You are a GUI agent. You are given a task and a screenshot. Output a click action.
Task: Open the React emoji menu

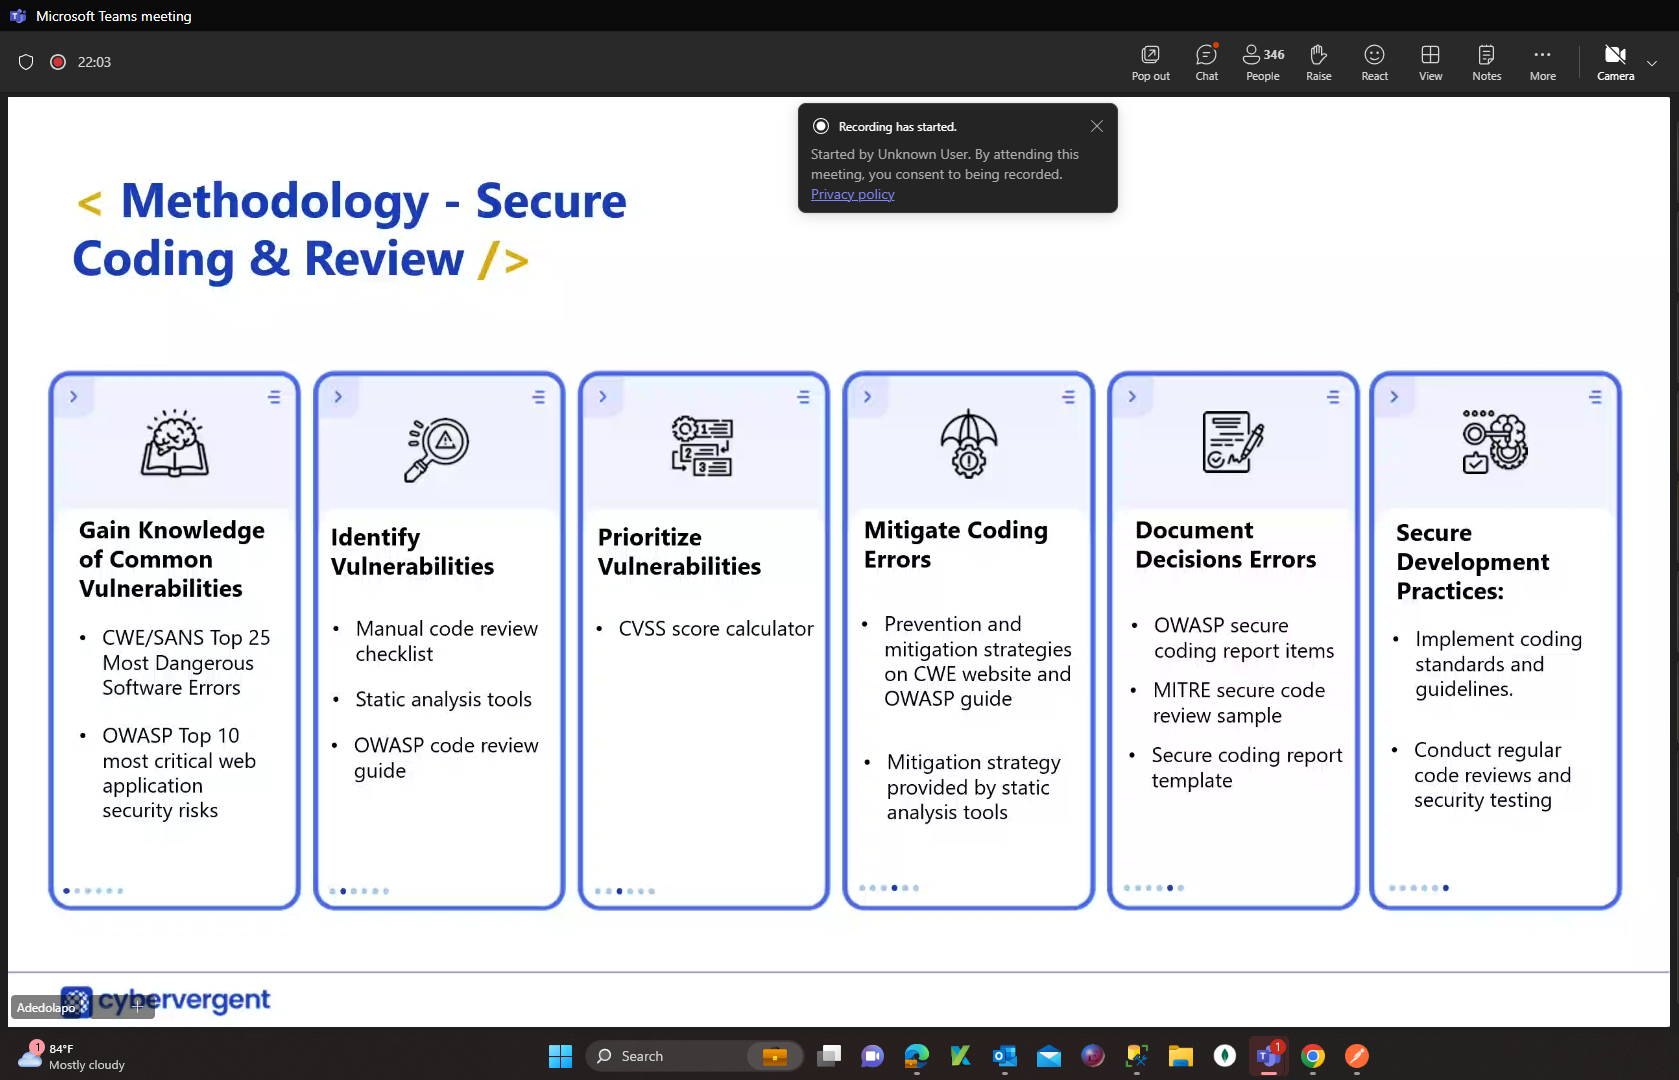(1374, 62)
